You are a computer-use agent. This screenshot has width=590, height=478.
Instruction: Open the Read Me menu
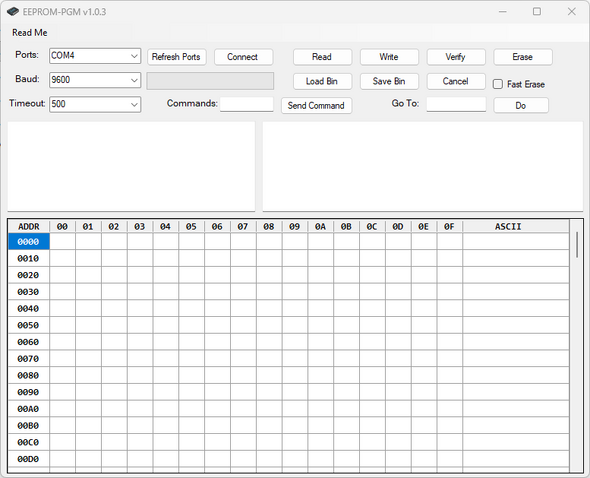click(30, 33)
